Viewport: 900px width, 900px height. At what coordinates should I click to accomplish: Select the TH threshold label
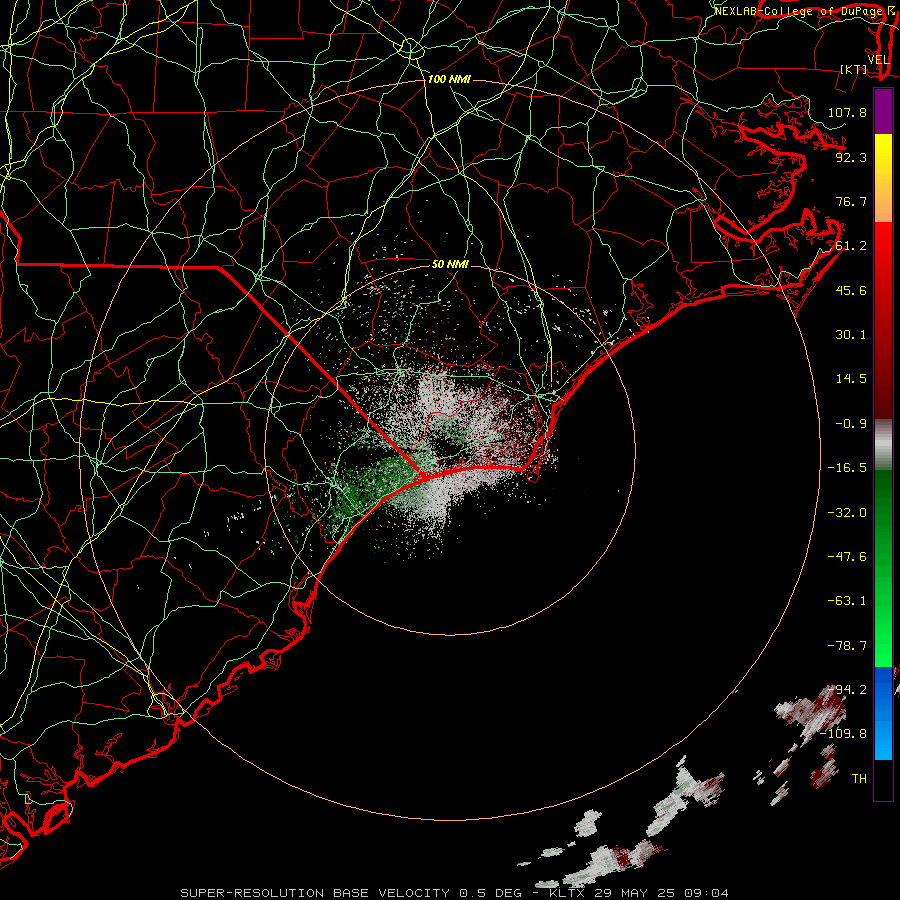pyautogui.click(x=859, y=779)
